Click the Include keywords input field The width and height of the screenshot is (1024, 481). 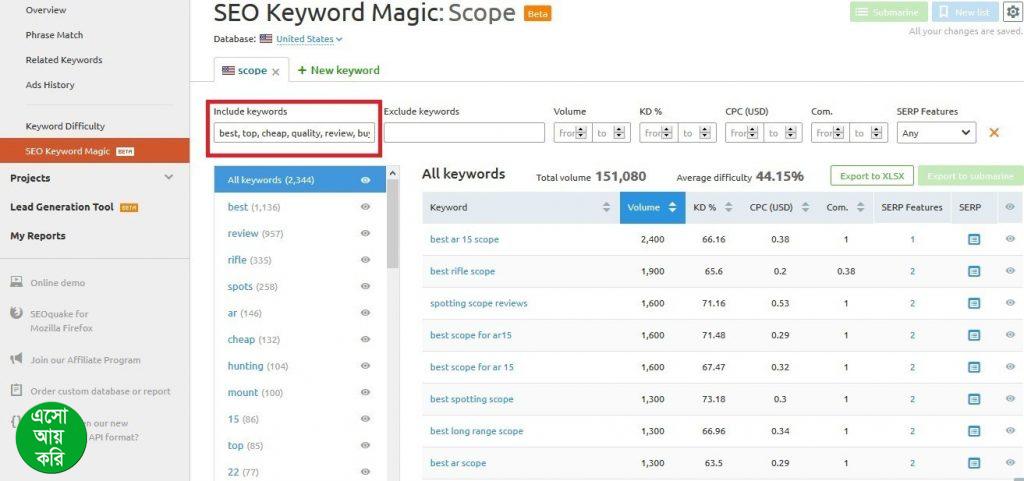(294, 133)
